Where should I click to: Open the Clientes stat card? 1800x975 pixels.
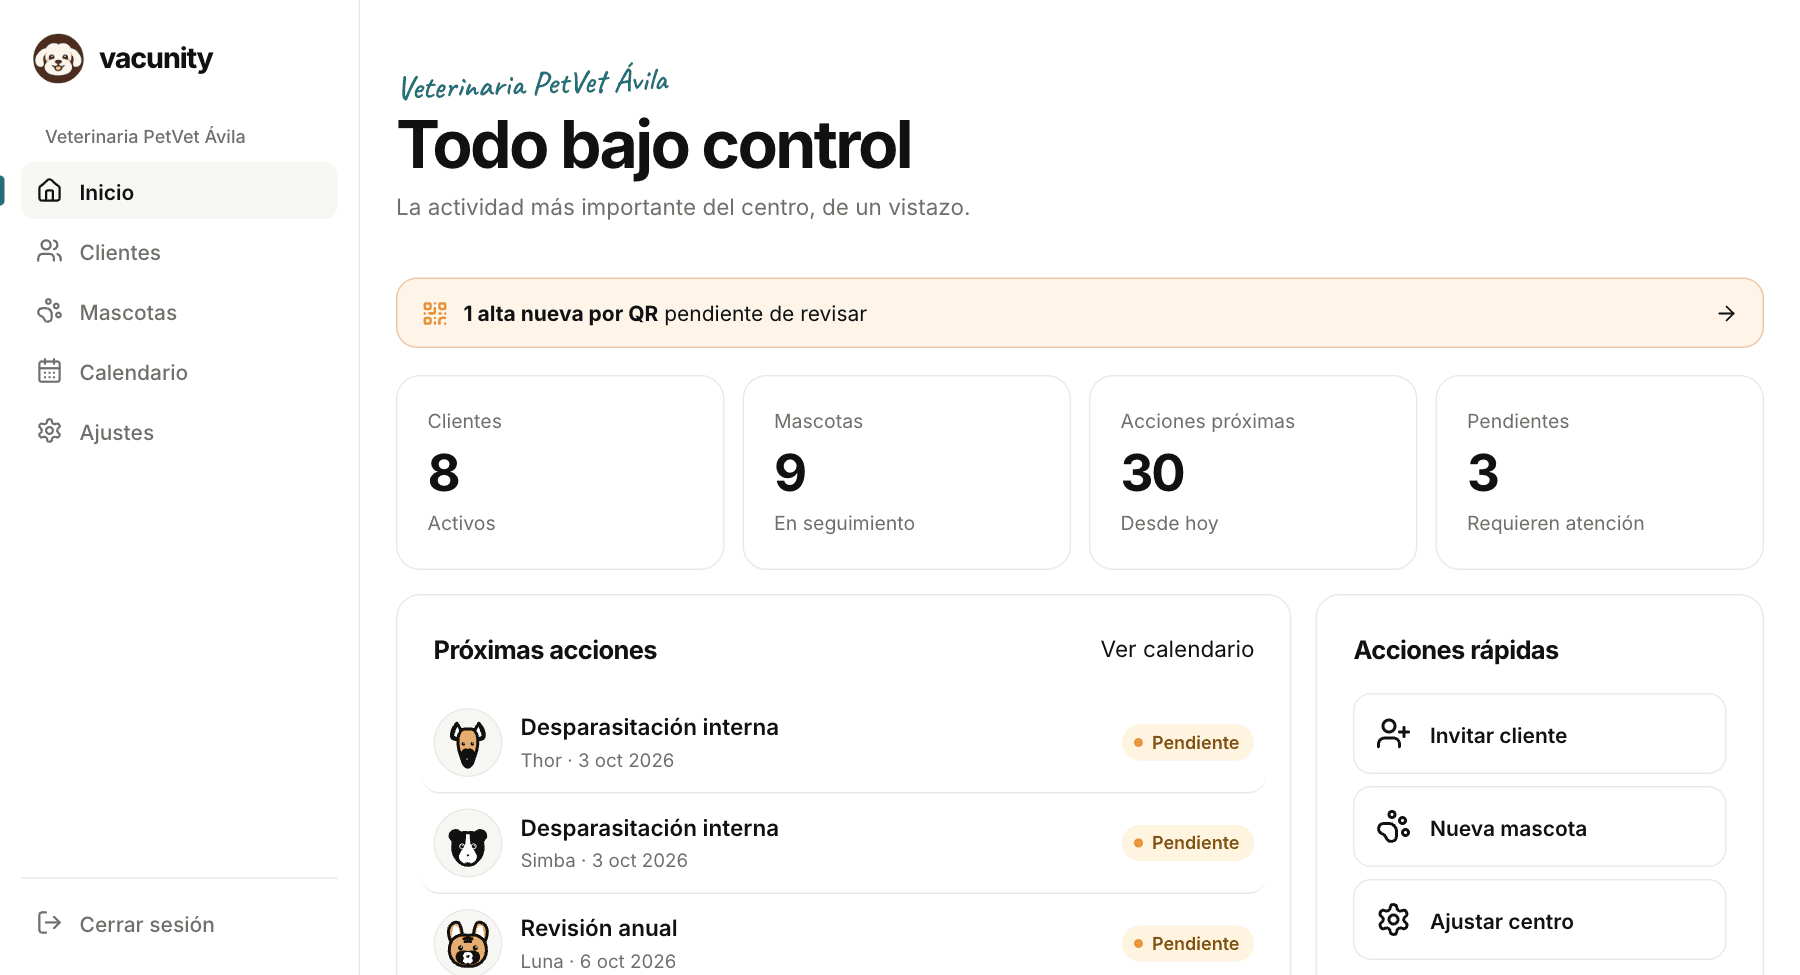click(560, 472)
